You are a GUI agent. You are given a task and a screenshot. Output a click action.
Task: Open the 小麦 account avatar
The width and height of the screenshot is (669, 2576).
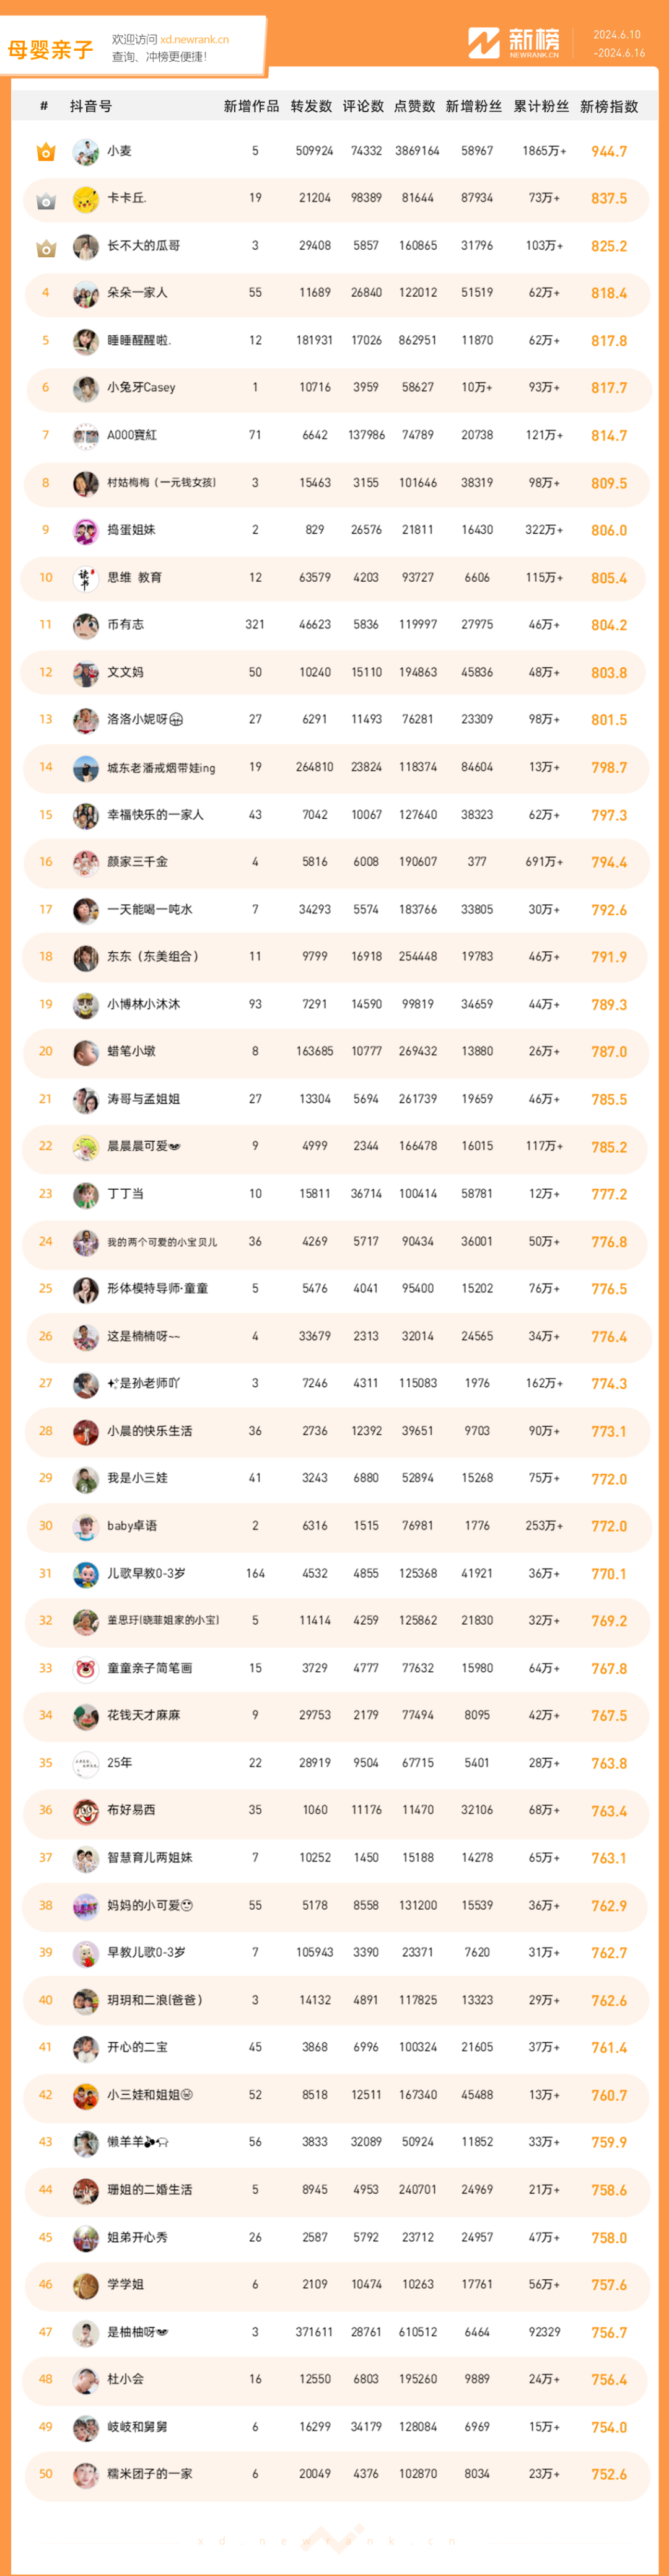pos(85,152)
